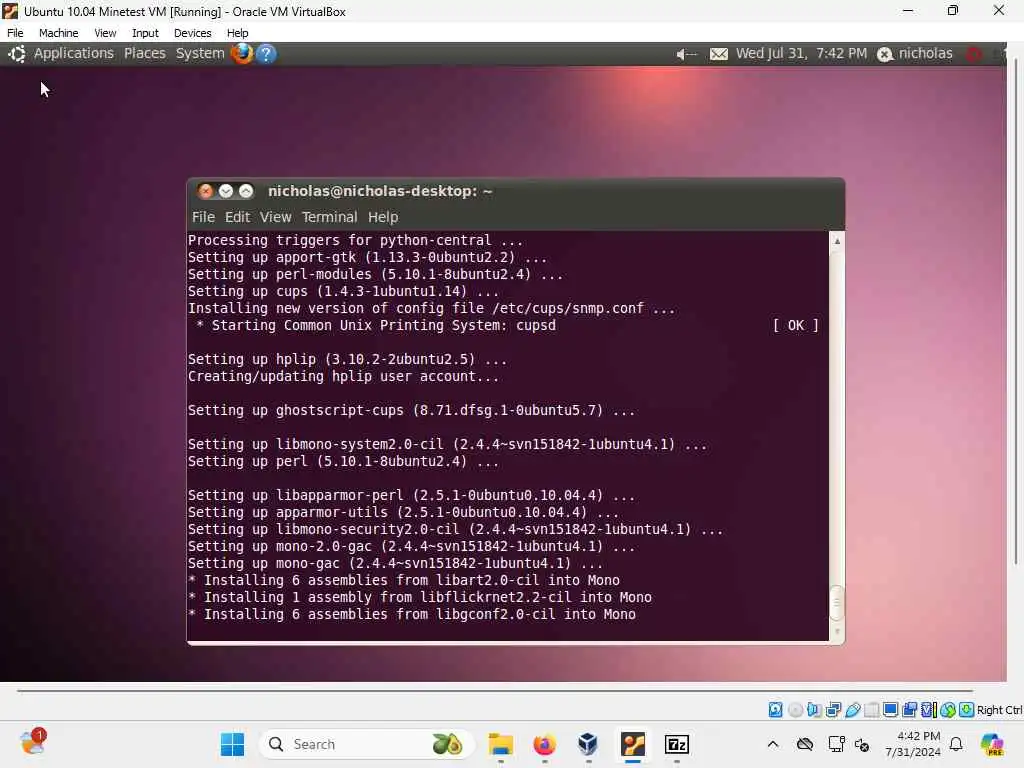Click the mouse integration status icon
Image resolution: width=1024 pixels, height=768 pixels.
point(948,710)
